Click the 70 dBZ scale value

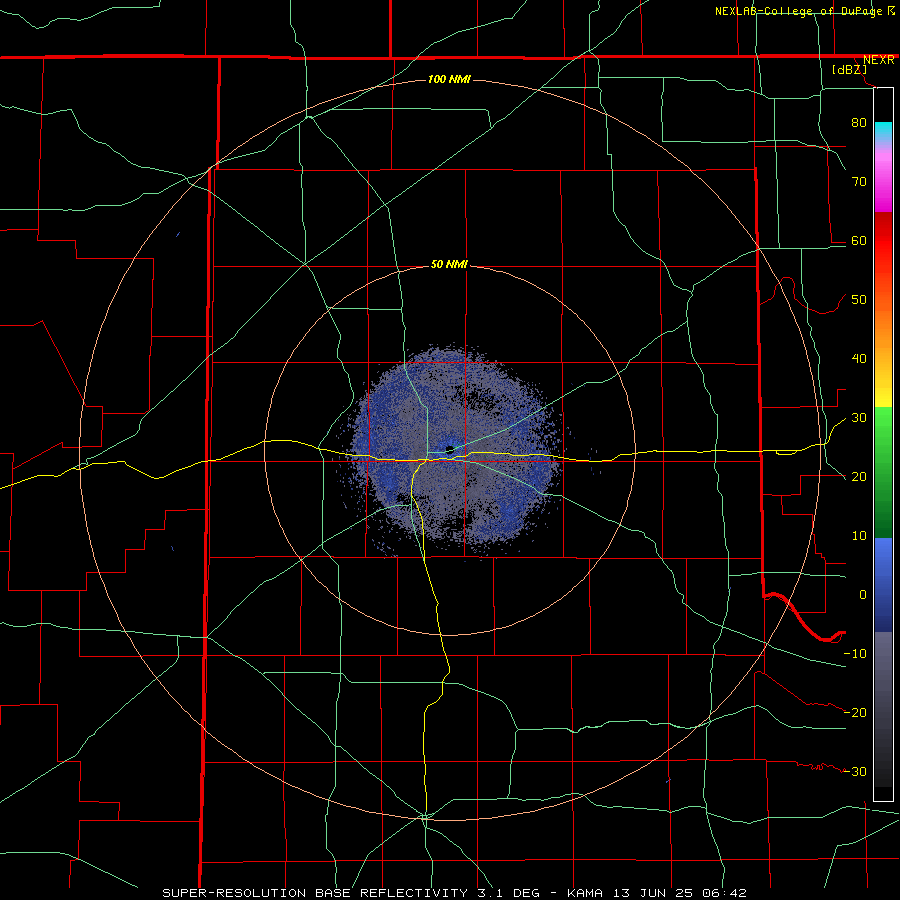(x=859, y=181)
